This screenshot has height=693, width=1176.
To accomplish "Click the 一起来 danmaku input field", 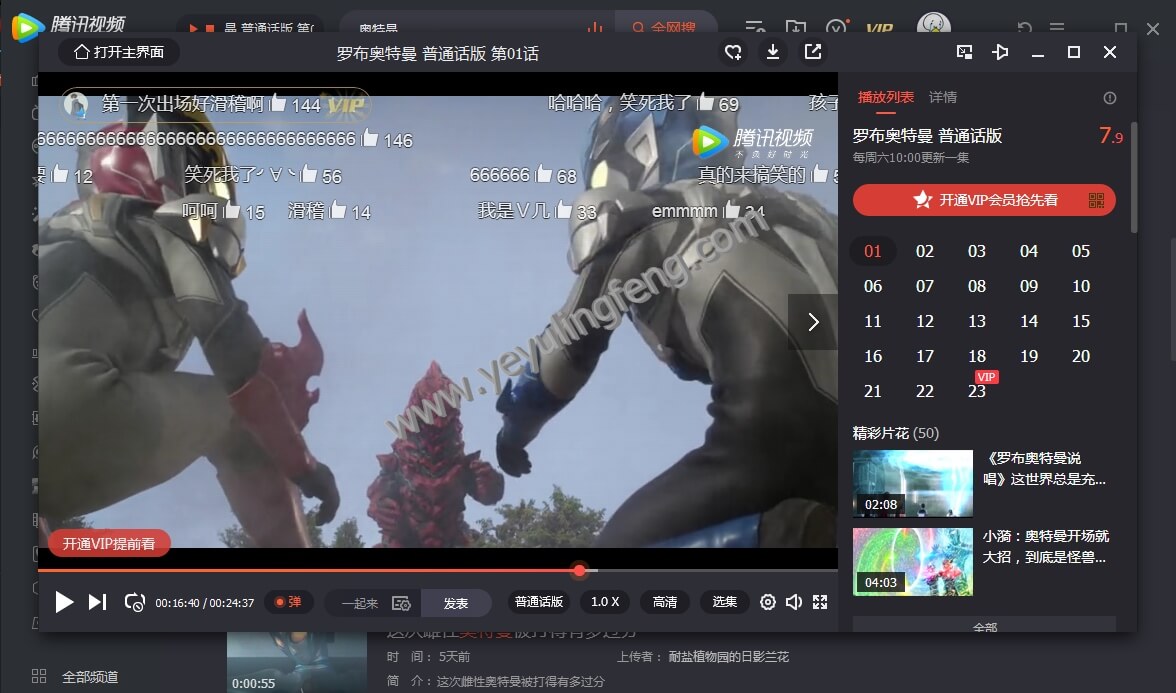I will pyautogui.click(x=360, y=603).
